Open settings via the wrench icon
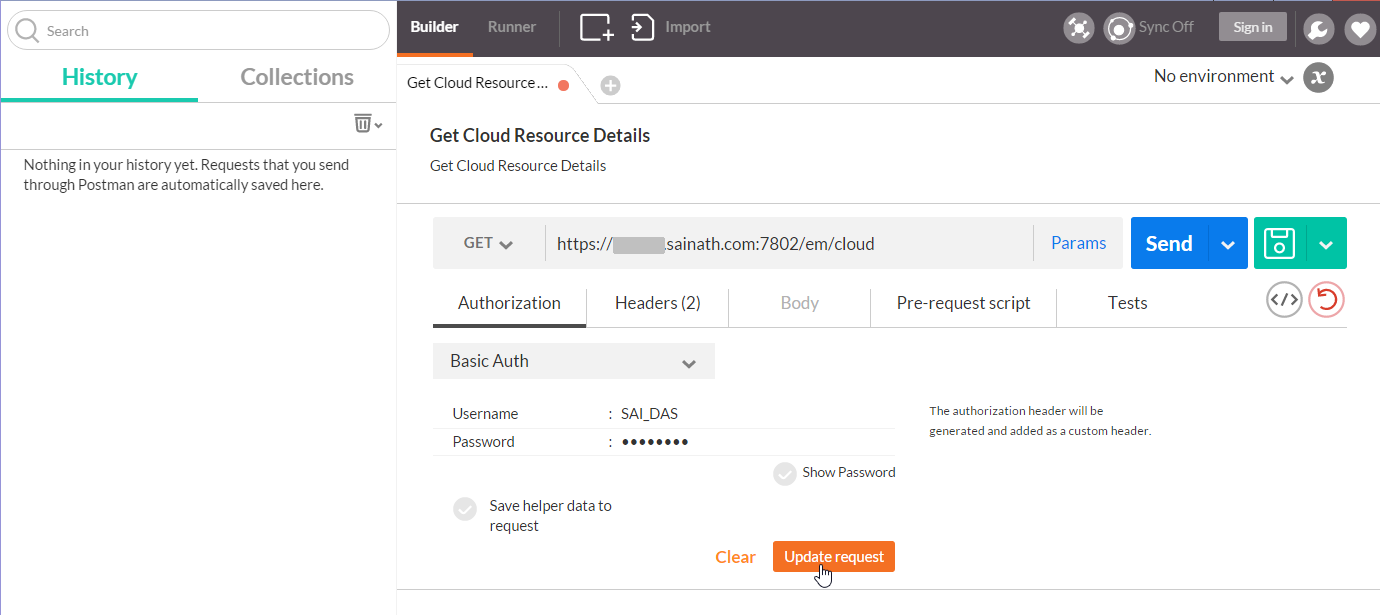1380x615 pixels. pos(1318,29)
